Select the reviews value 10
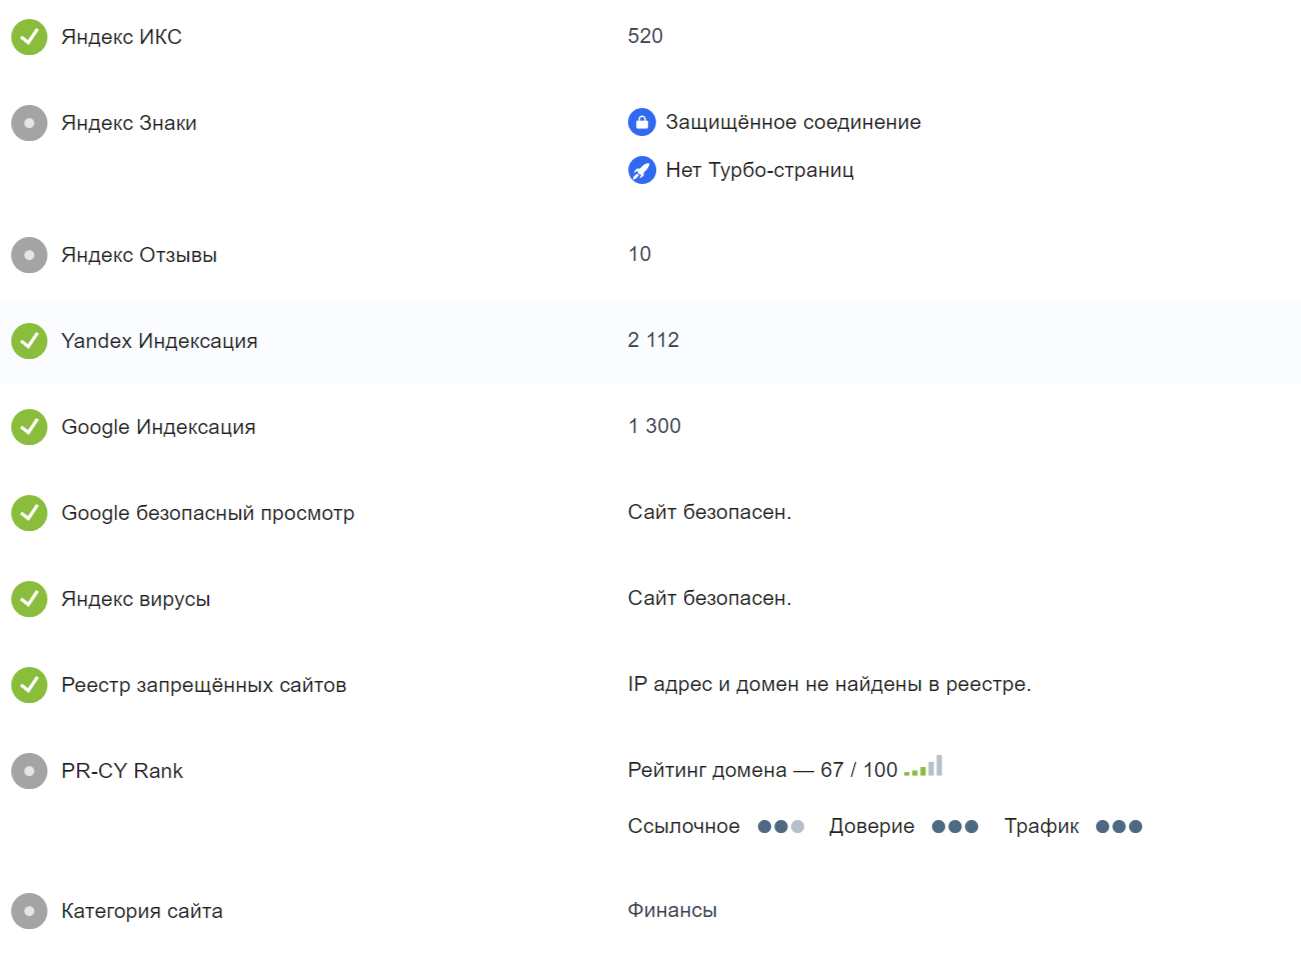Screen dimensions: 1301x956 tap(640, 254)
